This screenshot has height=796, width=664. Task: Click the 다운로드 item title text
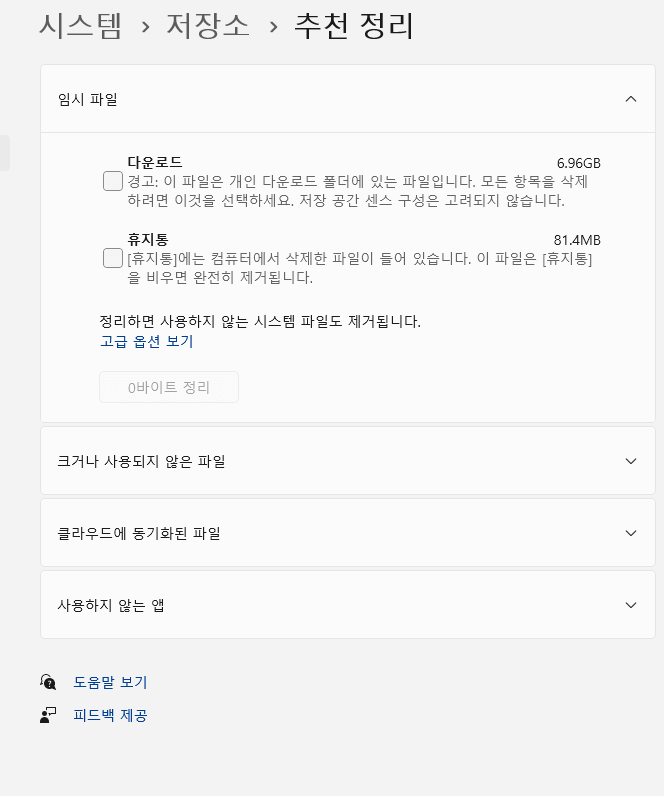pyautogui.click(x=155, y=162)
